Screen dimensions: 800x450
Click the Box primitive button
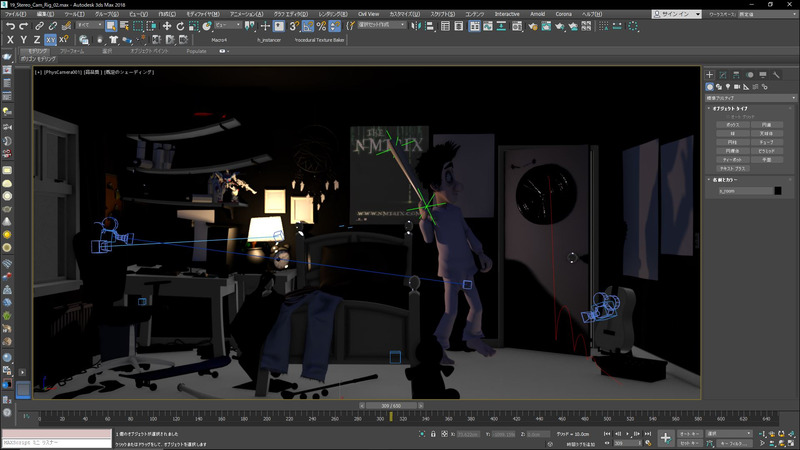coord(733,125)
